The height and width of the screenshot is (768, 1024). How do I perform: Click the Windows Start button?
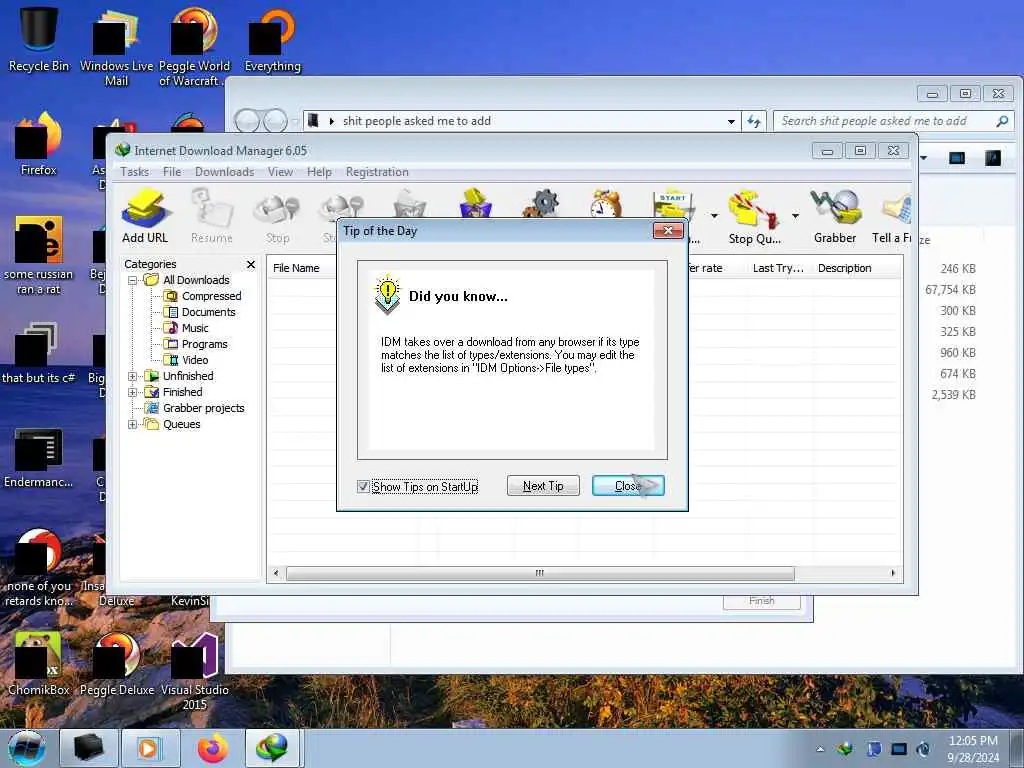click(26, 748)
